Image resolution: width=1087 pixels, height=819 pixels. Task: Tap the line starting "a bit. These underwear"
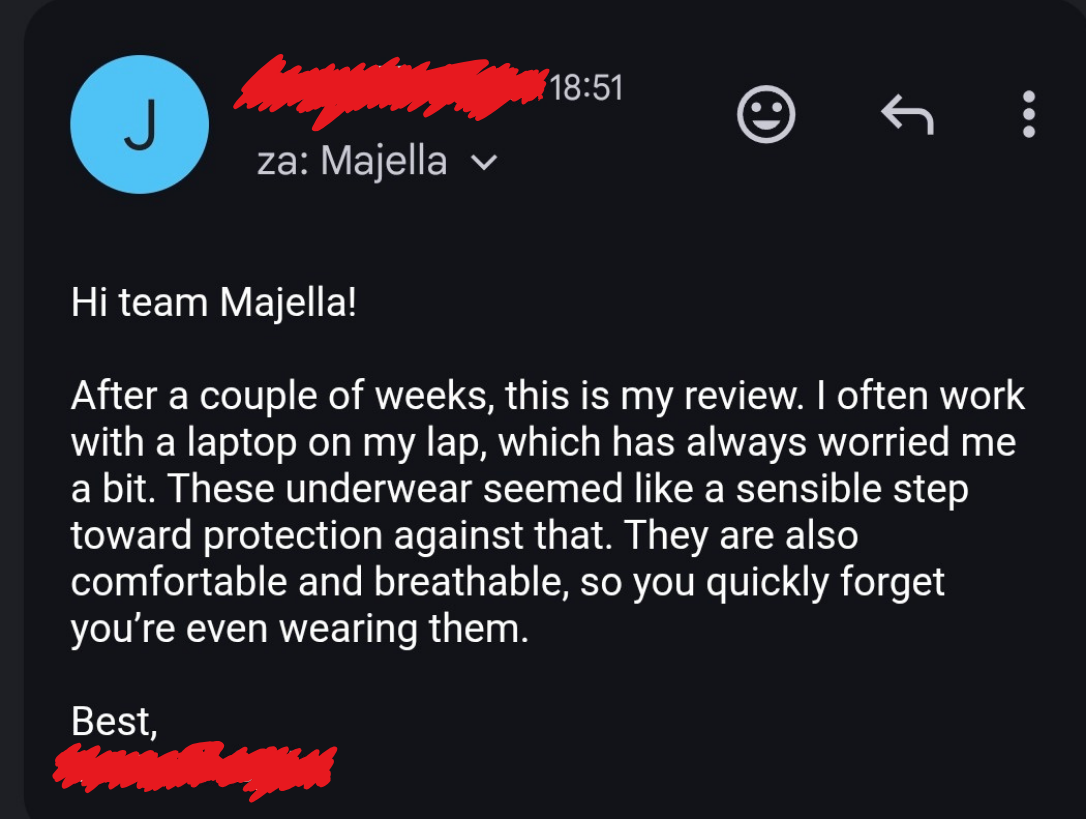tap(519, 490)
